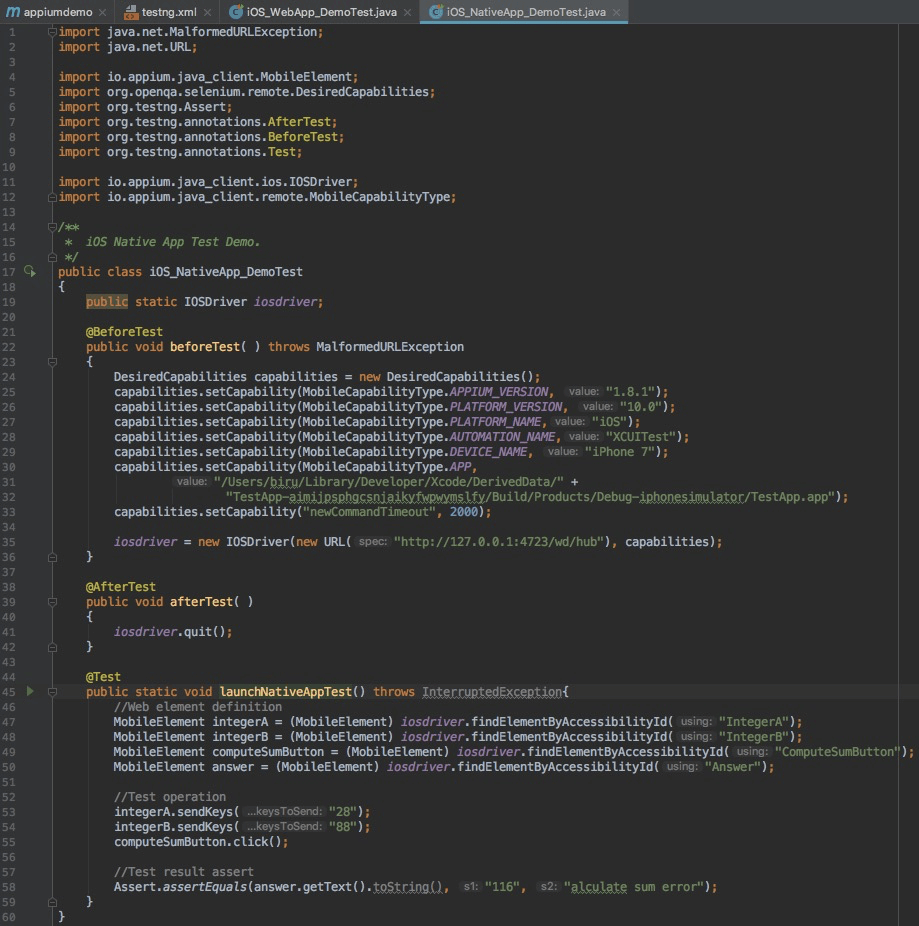Viewport: 919px width, 926px height.
Task: Click iOS_WebApp_DemoTest.java class icon in tab
Action: pos(235,12)
